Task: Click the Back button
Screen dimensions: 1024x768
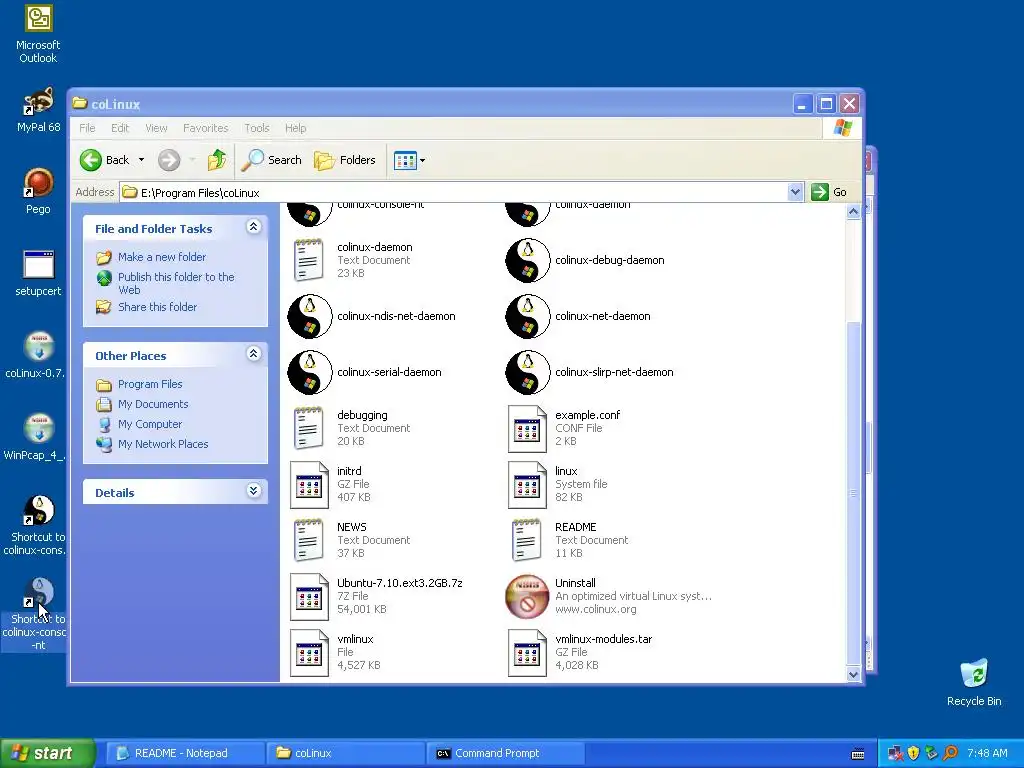Action: coord(104,160)
